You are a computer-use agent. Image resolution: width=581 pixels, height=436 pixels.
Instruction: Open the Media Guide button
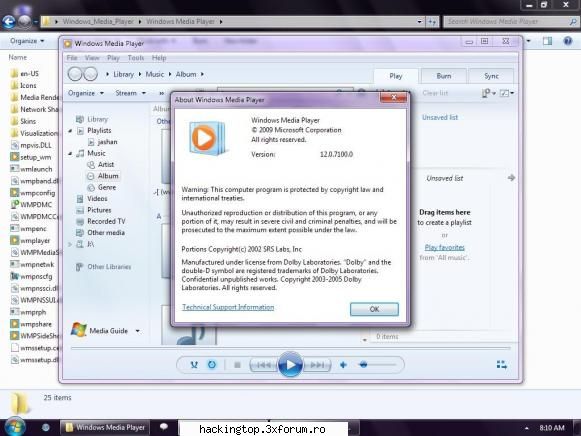(x=100, y=330)
